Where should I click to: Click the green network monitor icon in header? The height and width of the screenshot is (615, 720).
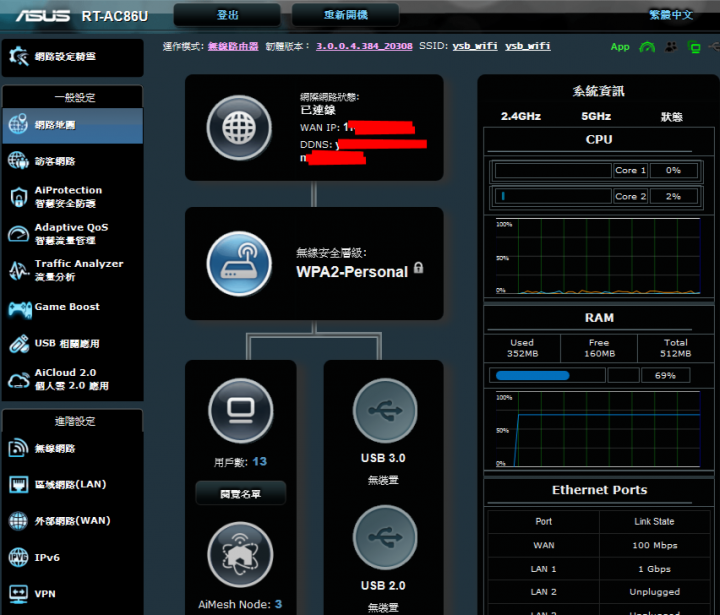694,47
